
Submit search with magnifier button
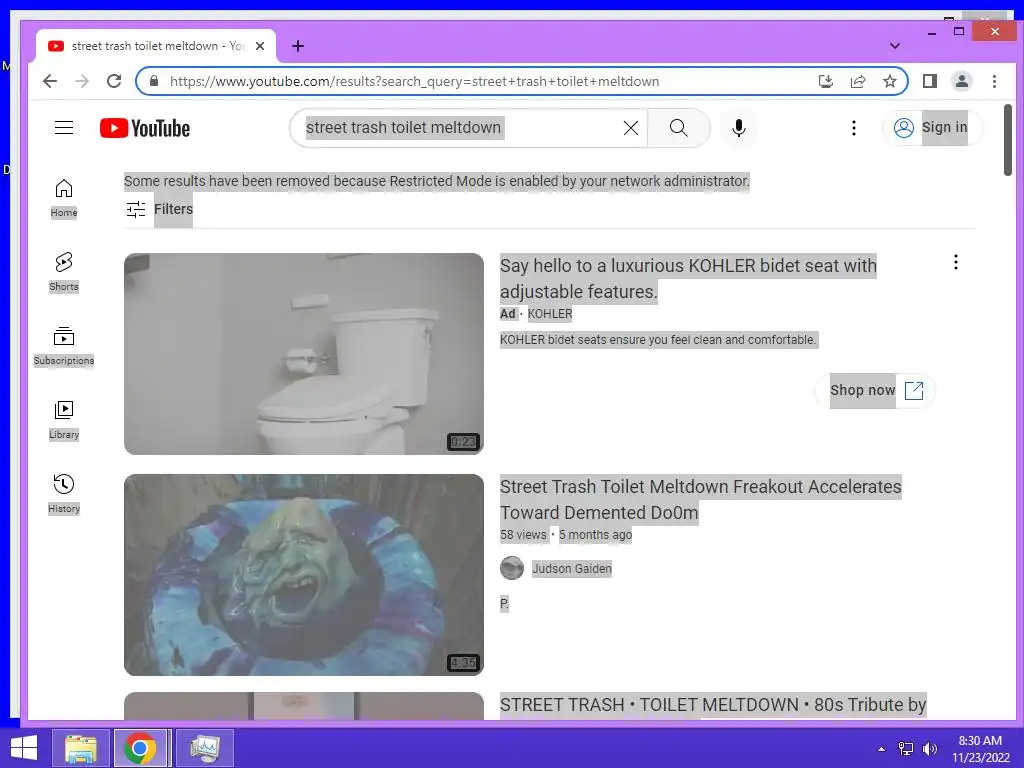(679, 128)
